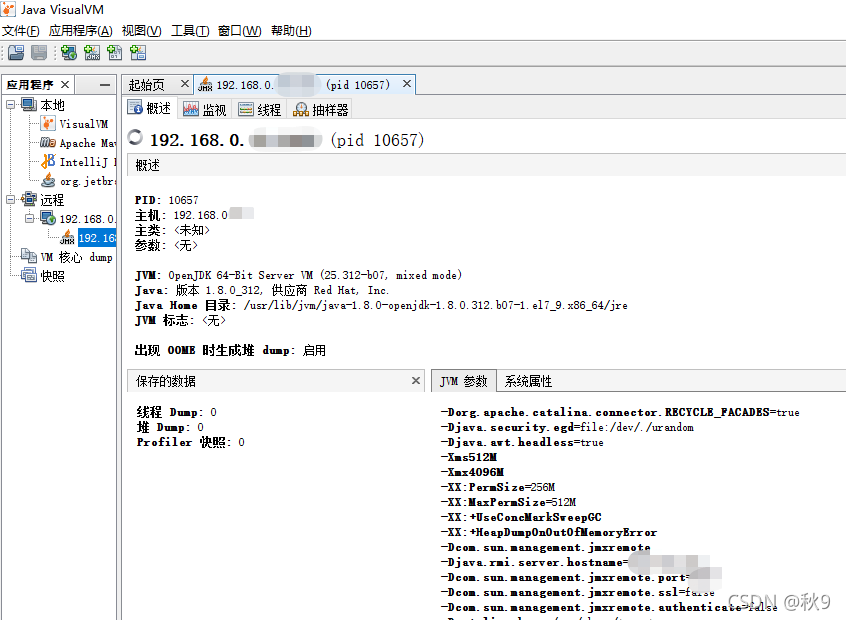Click the VM 核心 dump node icon

click(29, 256)
